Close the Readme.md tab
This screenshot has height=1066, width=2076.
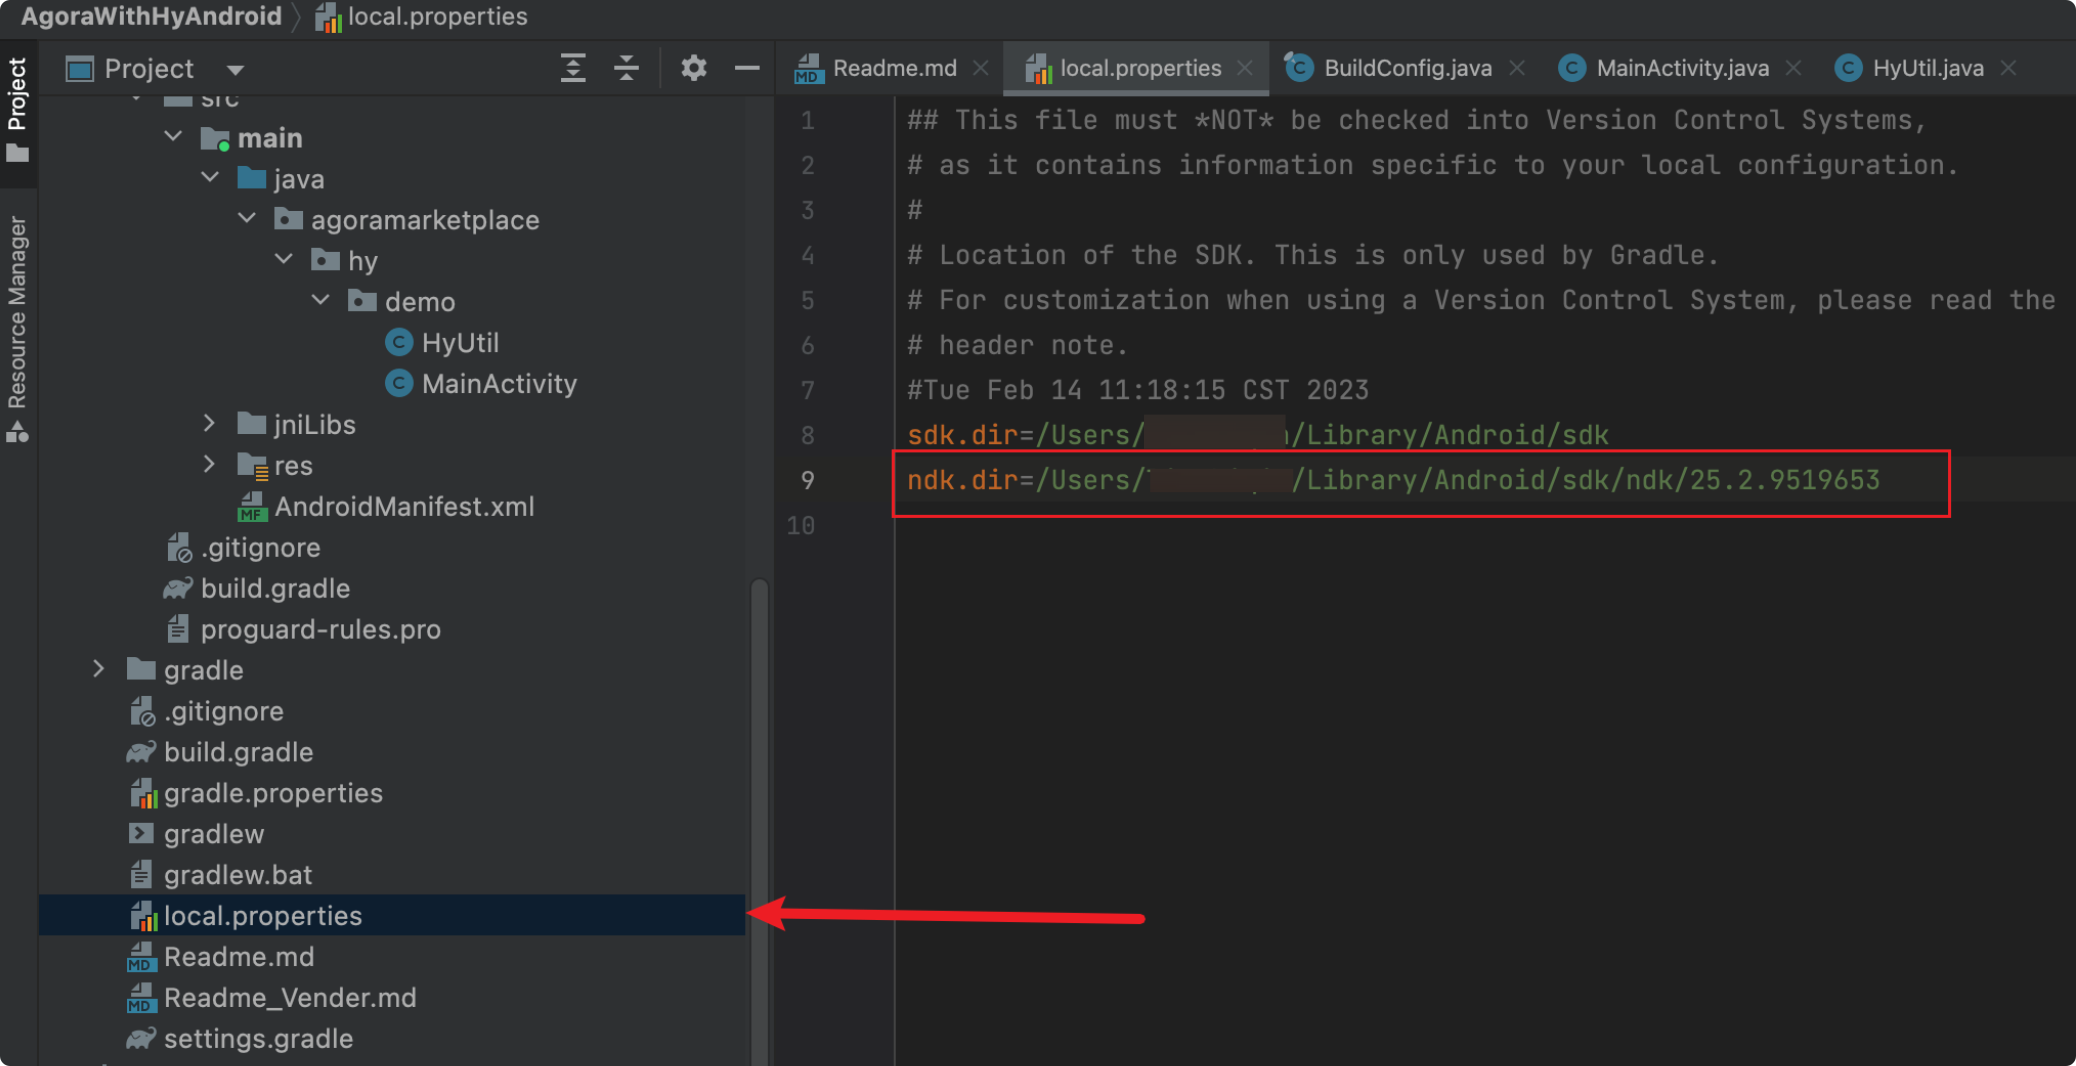[x=981, y=68]
